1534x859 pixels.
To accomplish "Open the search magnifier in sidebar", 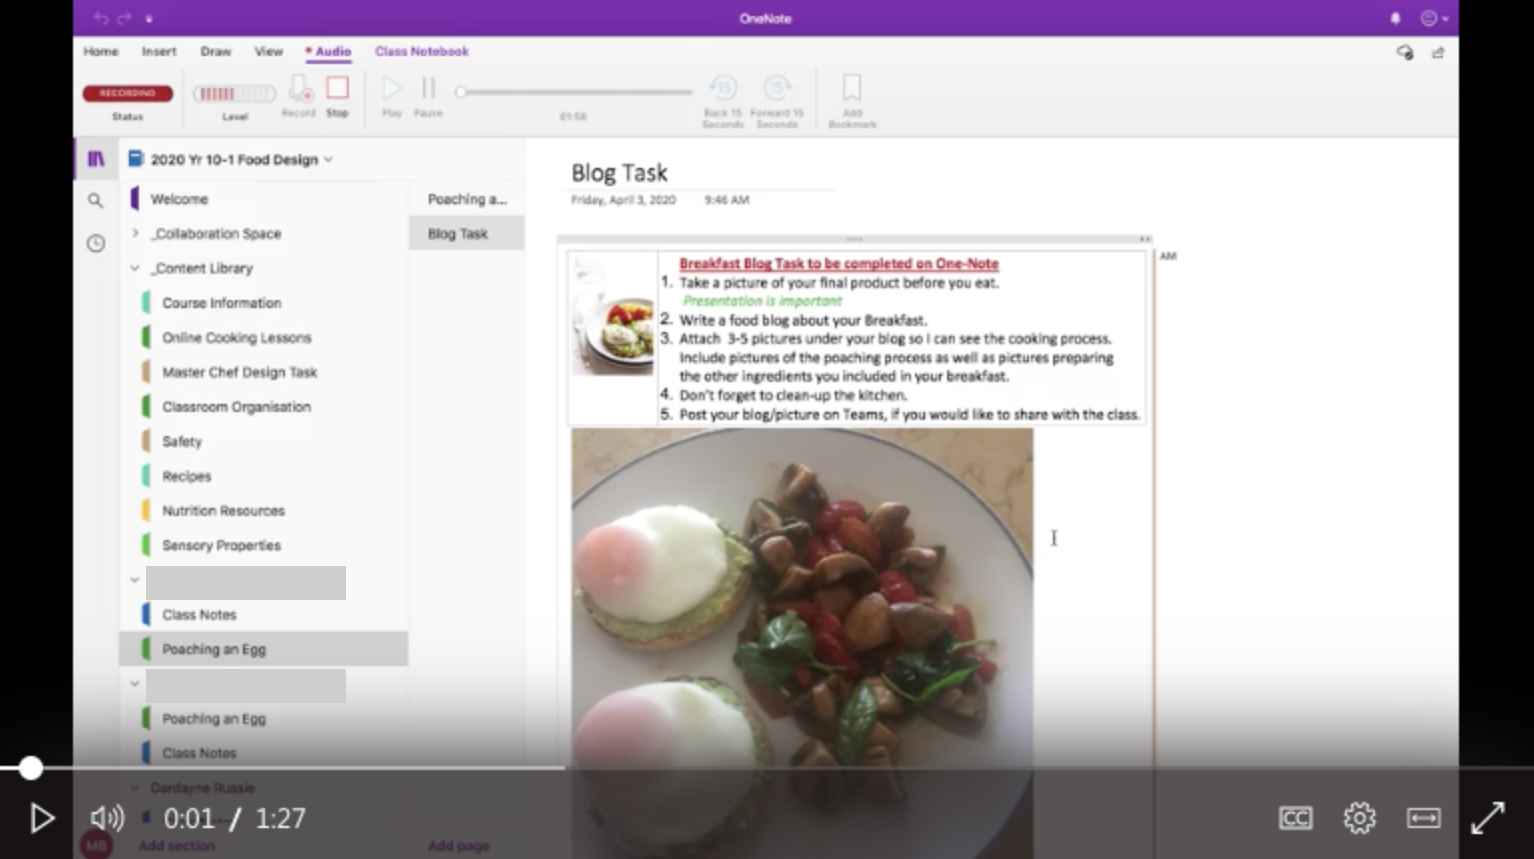I will point(95,201).
